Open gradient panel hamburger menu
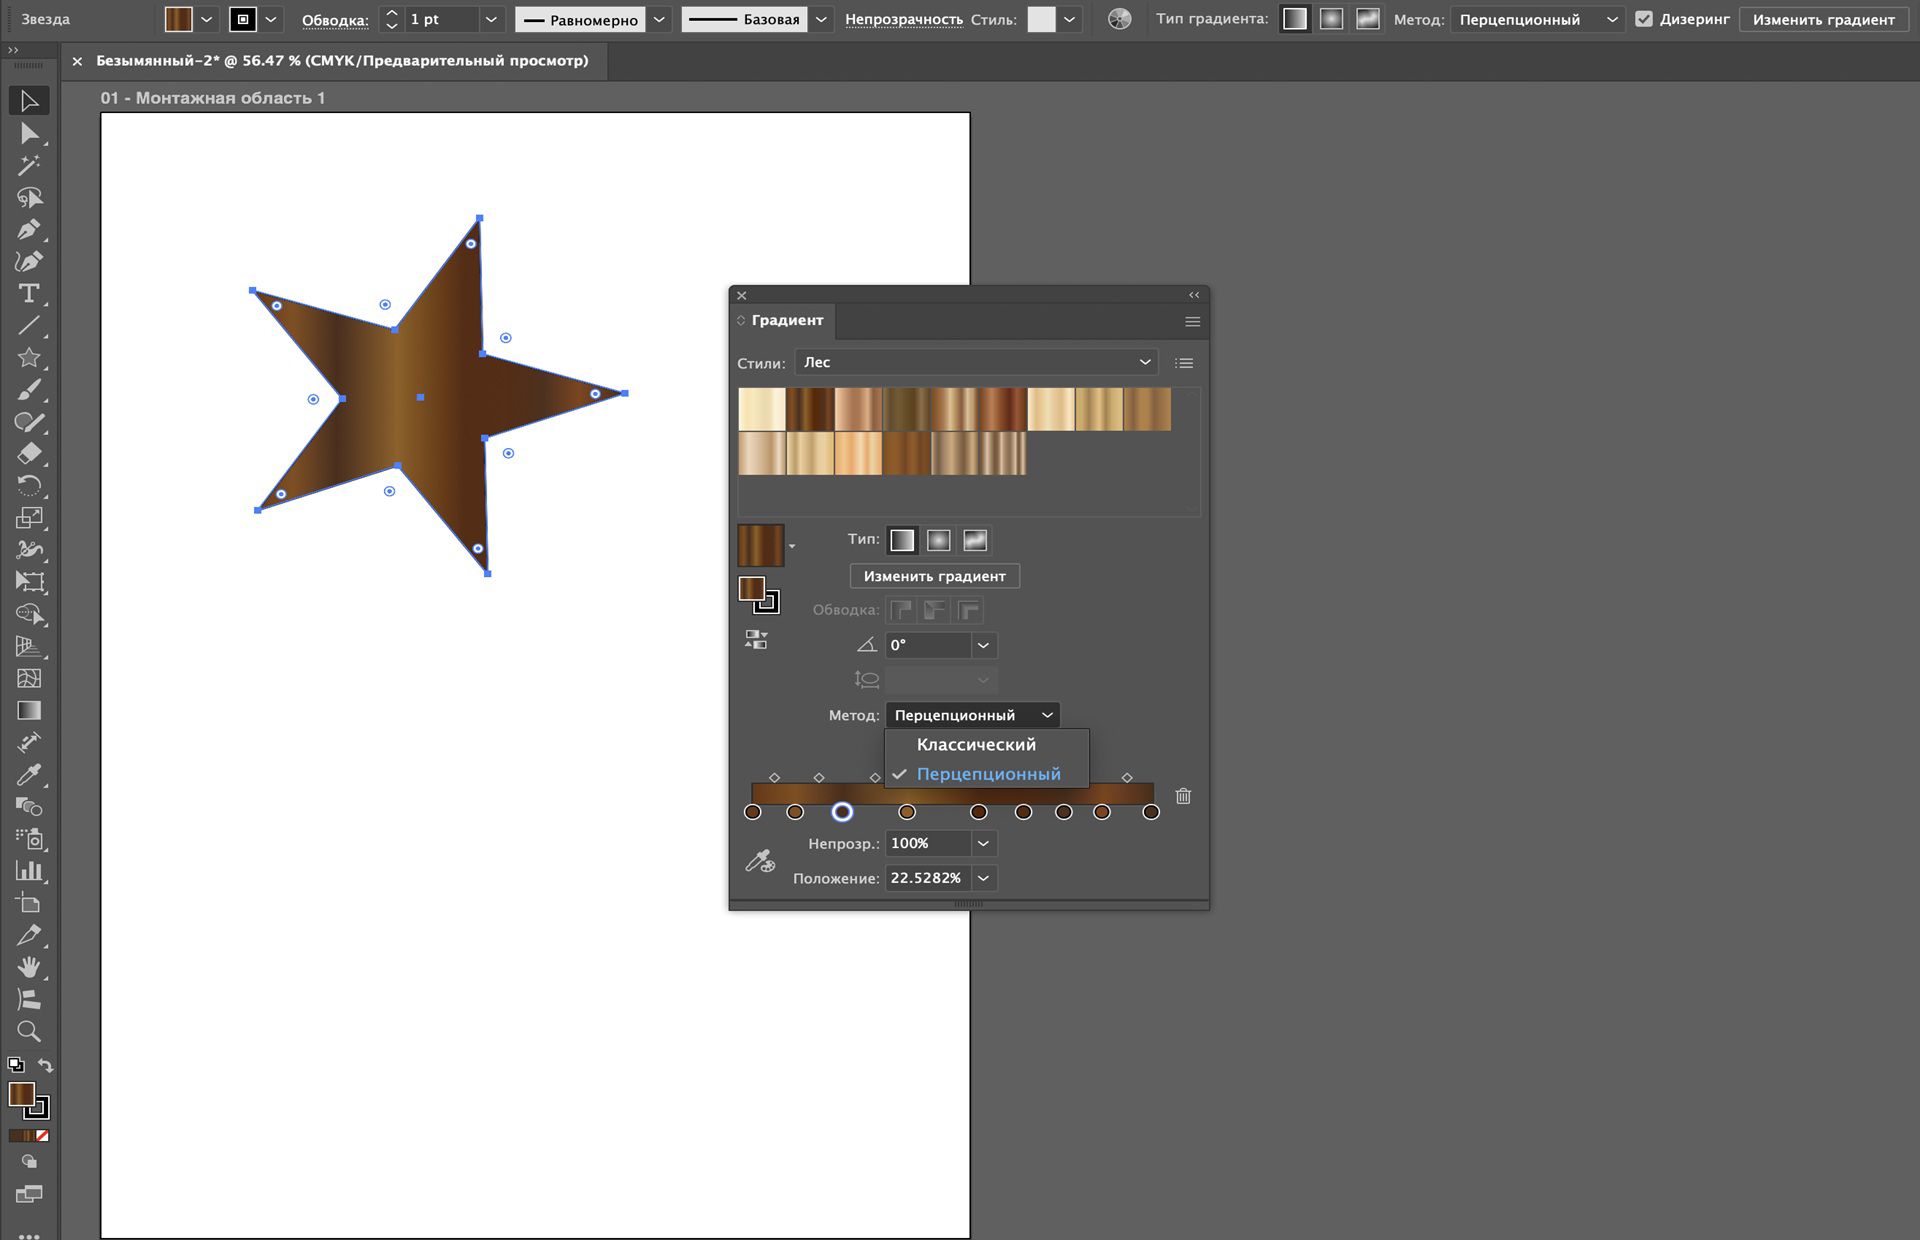This screenshot has width=1920, height=1240. tap(1192, 321)
